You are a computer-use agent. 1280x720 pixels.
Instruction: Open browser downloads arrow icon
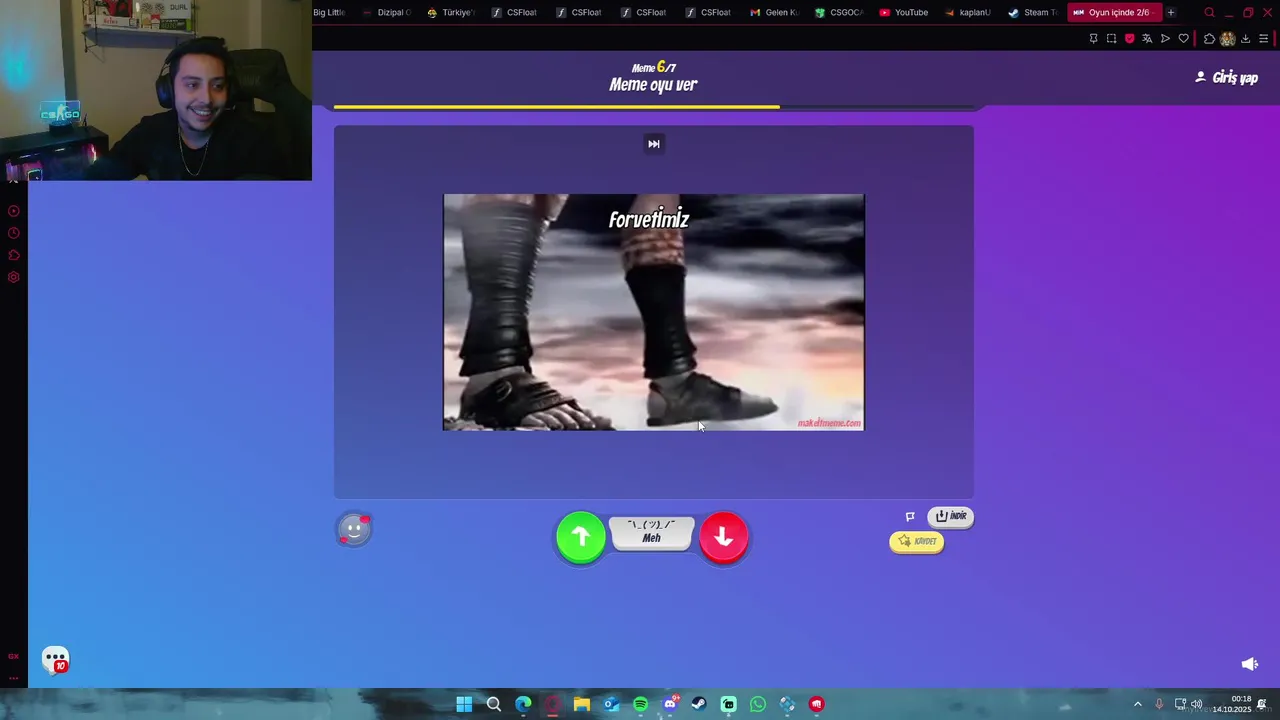[x=1245, y=39]
